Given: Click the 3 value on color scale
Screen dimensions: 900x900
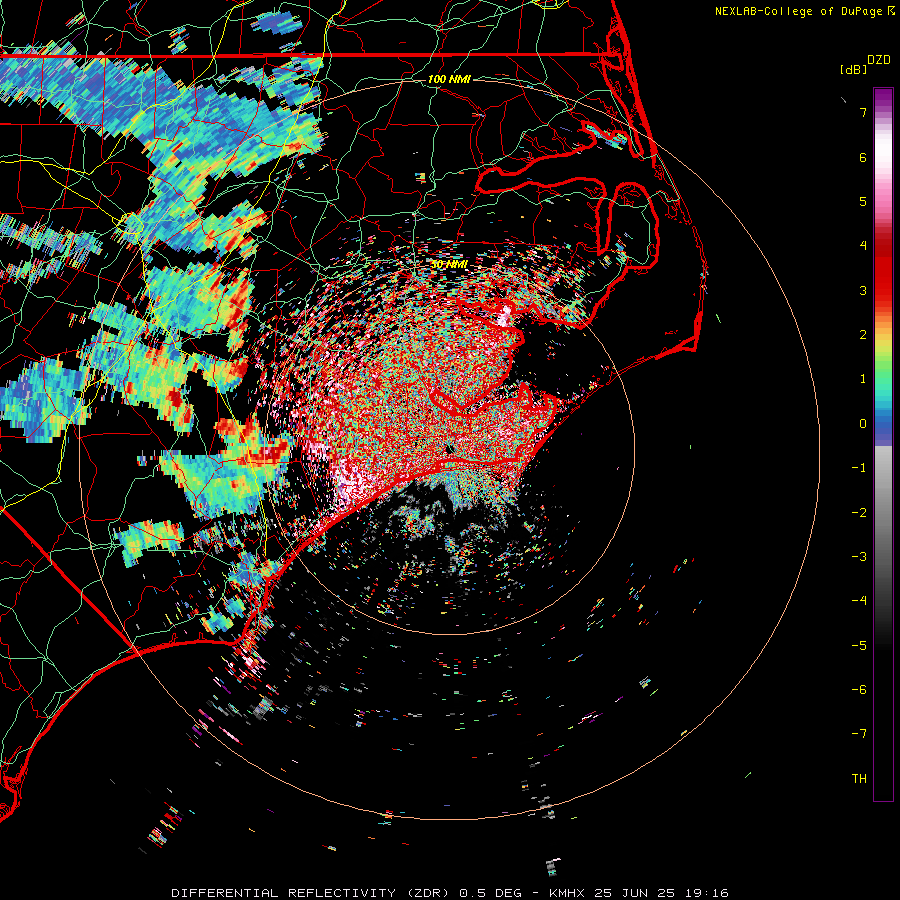Looking at the screenshot, I should pos(863,290).
